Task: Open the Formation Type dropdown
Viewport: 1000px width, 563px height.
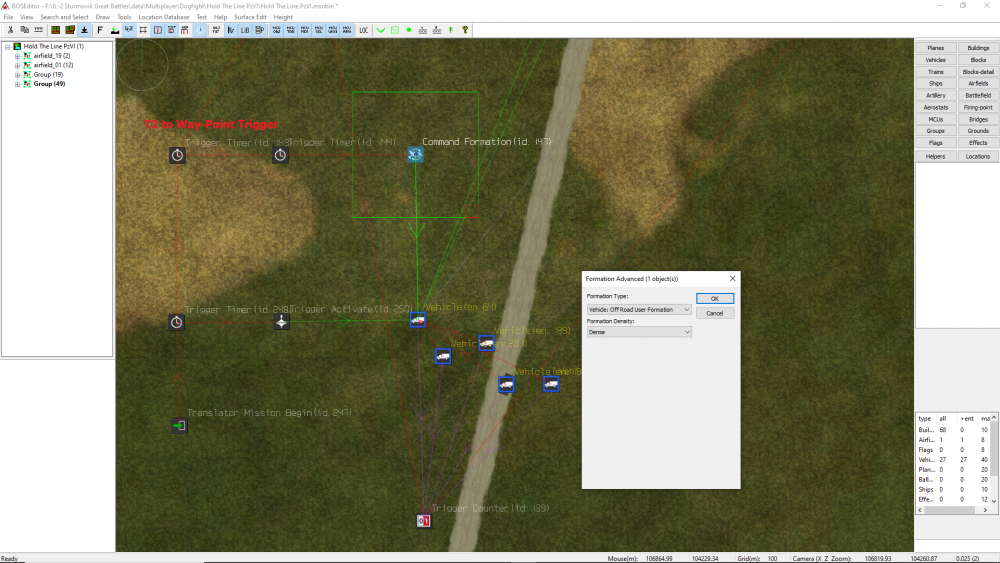Action: [639, 309]
